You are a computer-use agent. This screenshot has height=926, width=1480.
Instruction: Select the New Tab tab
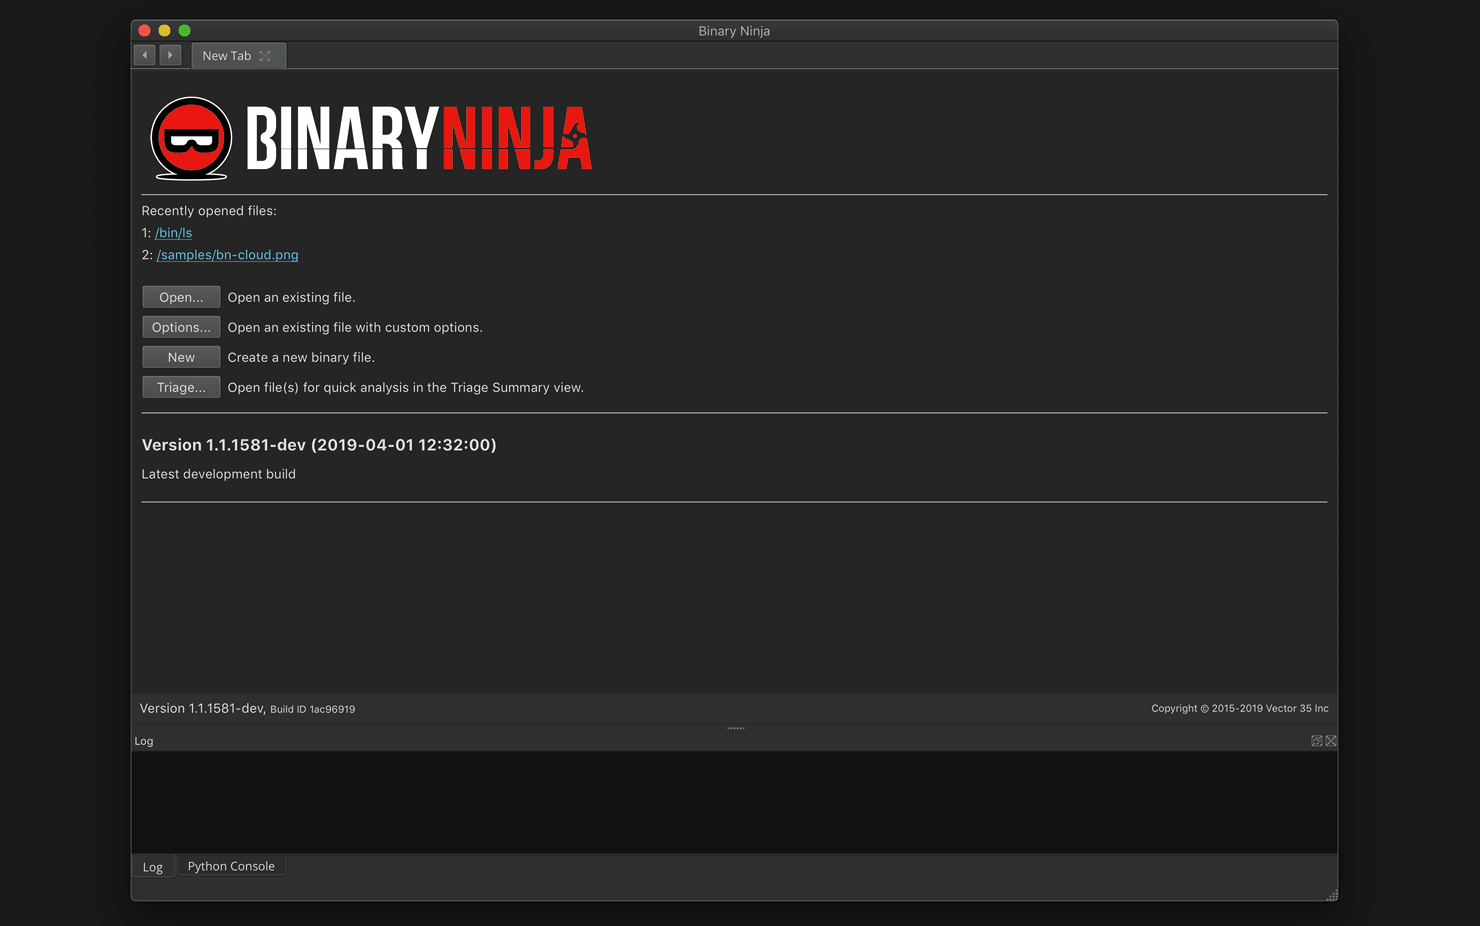pos(226,56)
